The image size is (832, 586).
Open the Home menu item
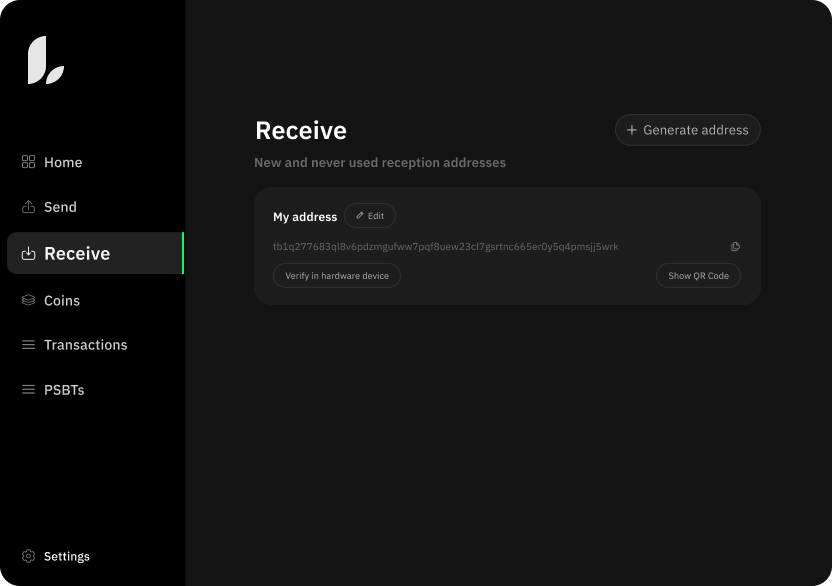[63, 162]
